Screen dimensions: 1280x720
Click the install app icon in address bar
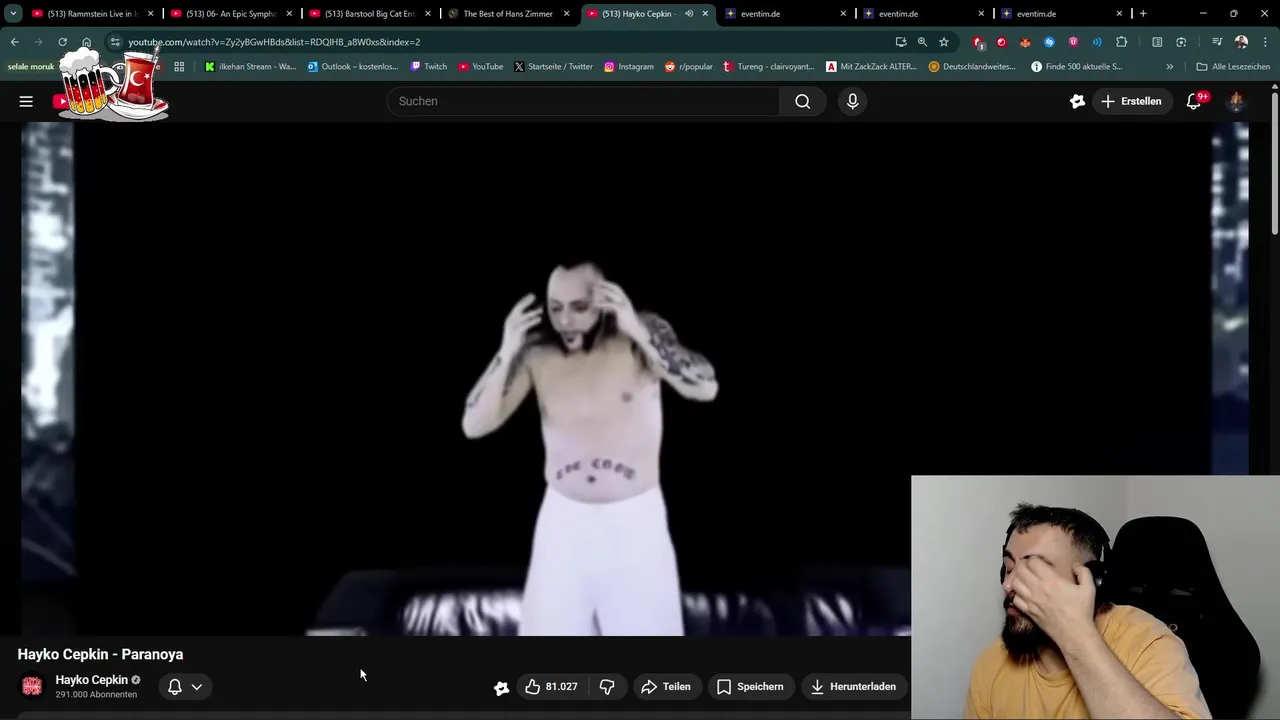(x=901, y=42)
